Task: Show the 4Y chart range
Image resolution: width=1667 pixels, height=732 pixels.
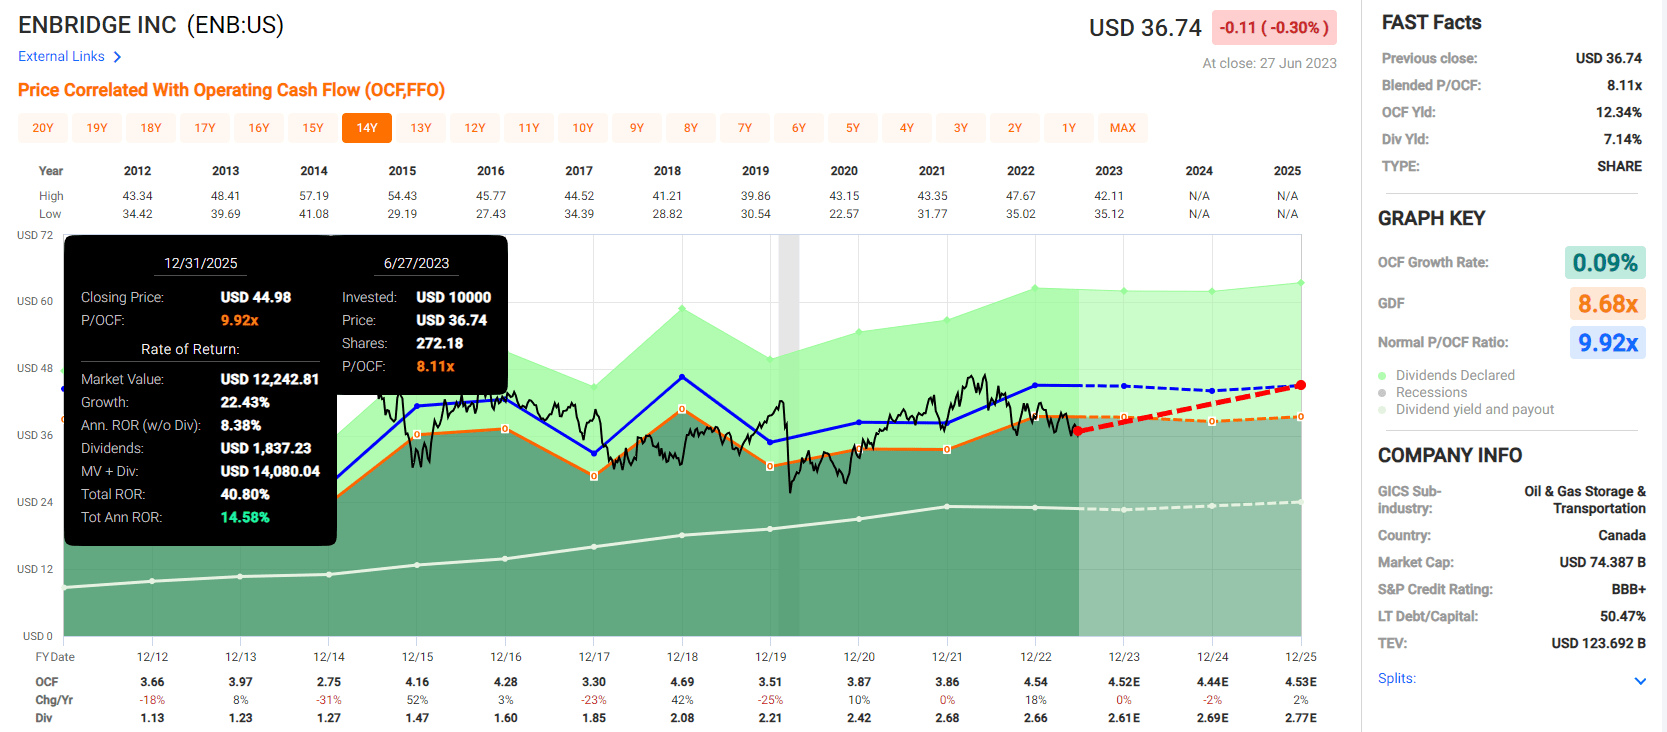Action: pos(907,128)
